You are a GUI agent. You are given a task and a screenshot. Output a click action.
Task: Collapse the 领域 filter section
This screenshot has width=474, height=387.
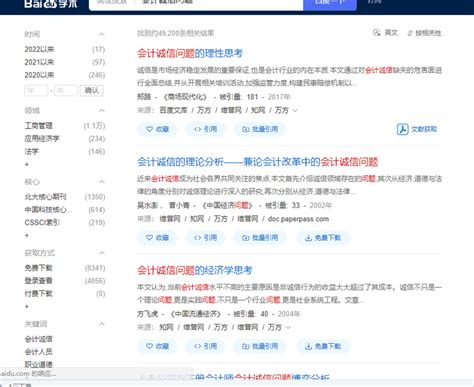point(102,111)
